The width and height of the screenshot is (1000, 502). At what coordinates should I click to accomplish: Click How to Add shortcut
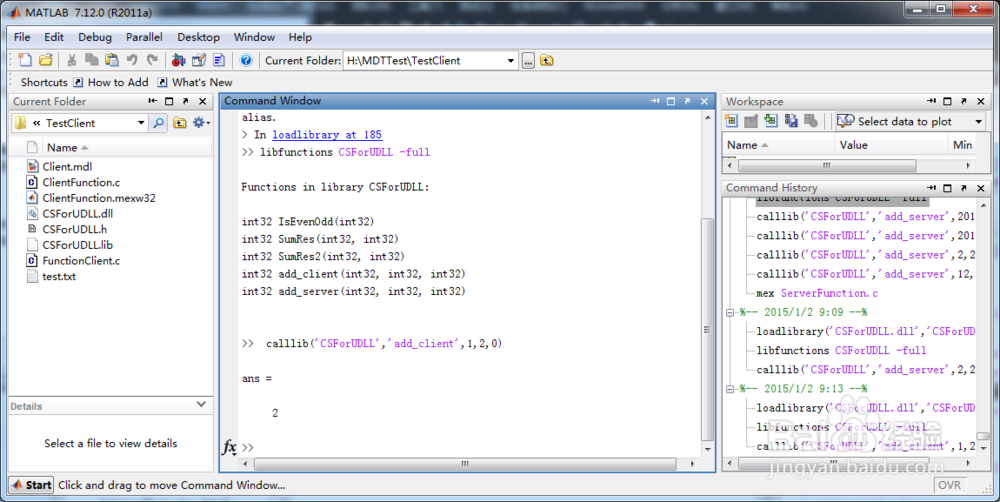pyautogui.click(x=112, y=82)
